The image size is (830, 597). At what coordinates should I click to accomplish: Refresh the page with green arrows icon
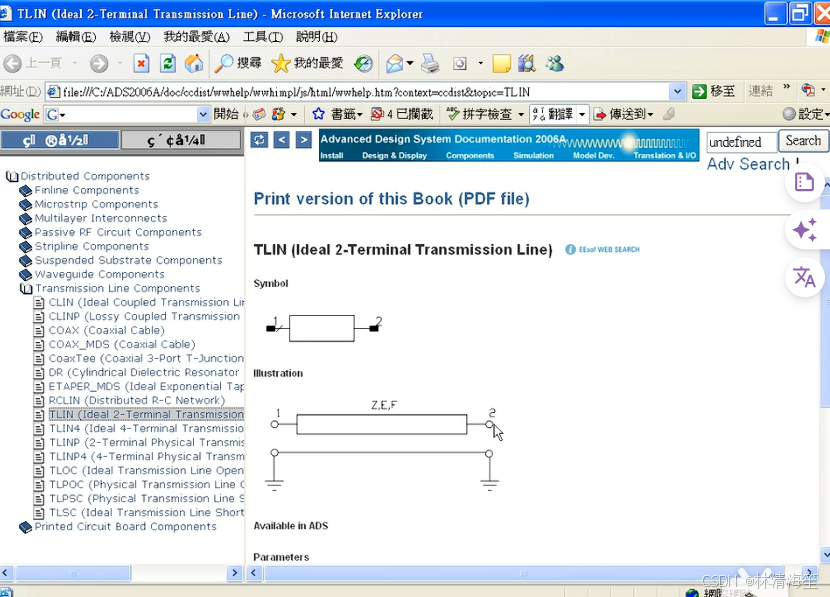coord(168,64)
